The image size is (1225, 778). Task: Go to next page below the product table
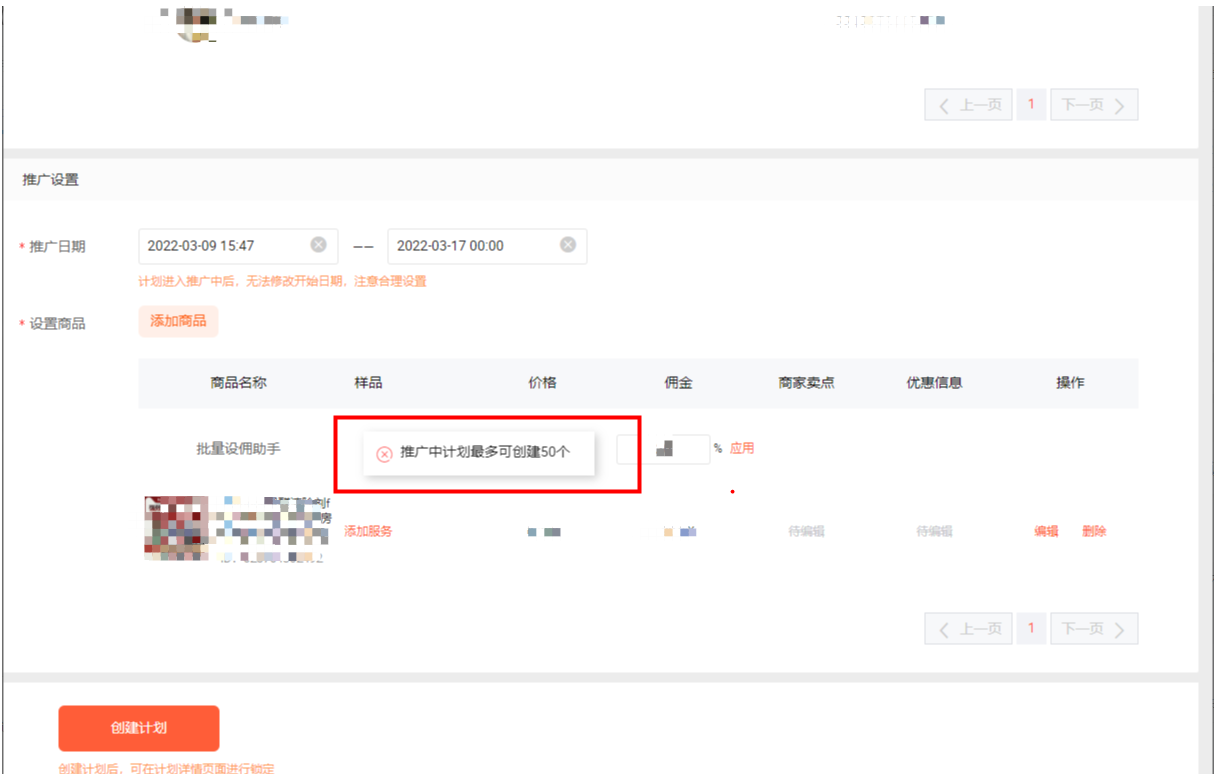1093,629
